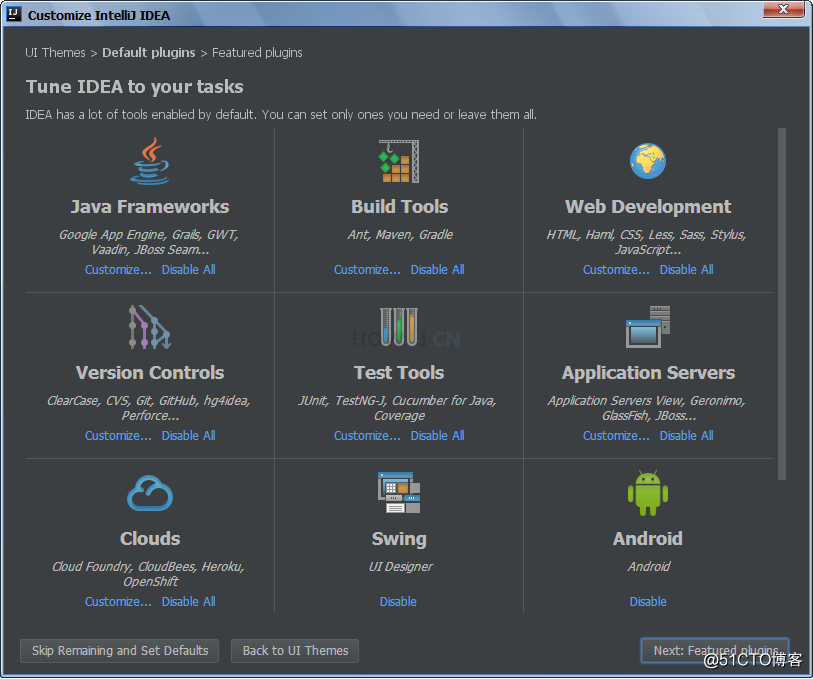Screen dimensions: 813x679
Task: Click the Clouds heading
Action: [x=150, y=539]
